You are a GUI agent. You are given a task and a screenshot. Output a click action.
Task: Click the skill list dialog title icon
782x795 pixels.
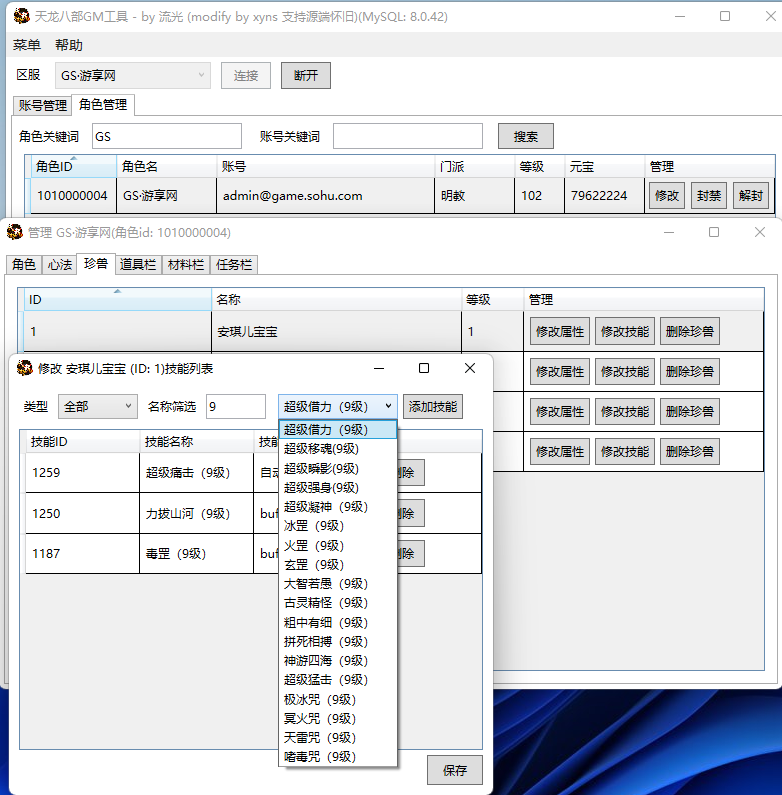[x=24, y=369]
